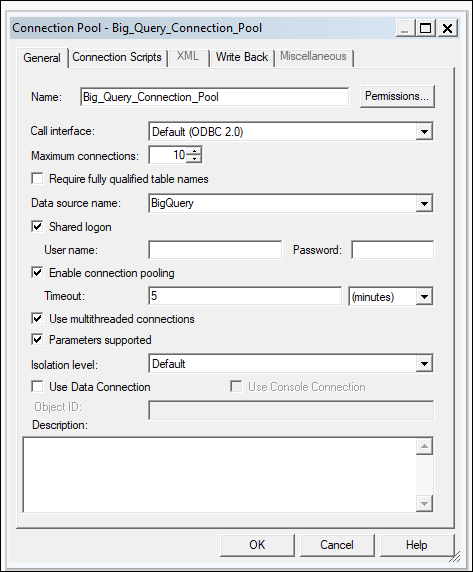Cancel the Connection Pool dialog

point(337,545)
